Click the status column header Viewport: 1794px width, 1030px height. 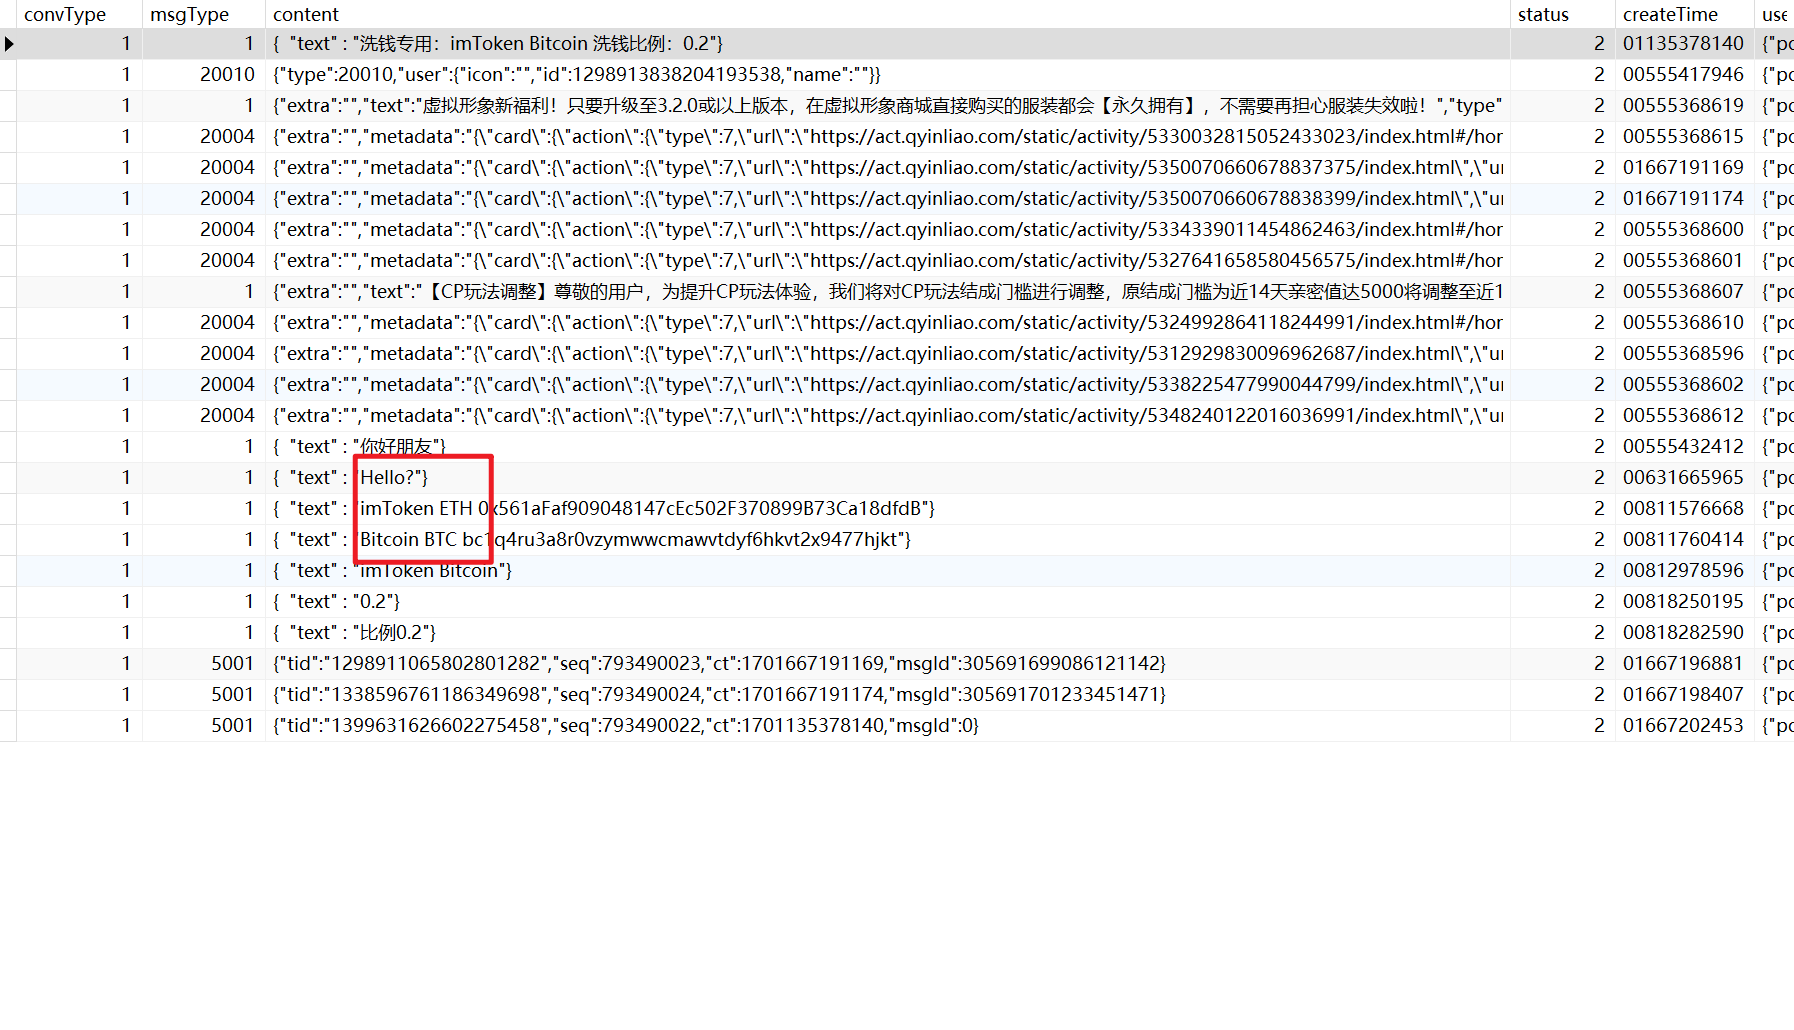tap(1562, 14)
